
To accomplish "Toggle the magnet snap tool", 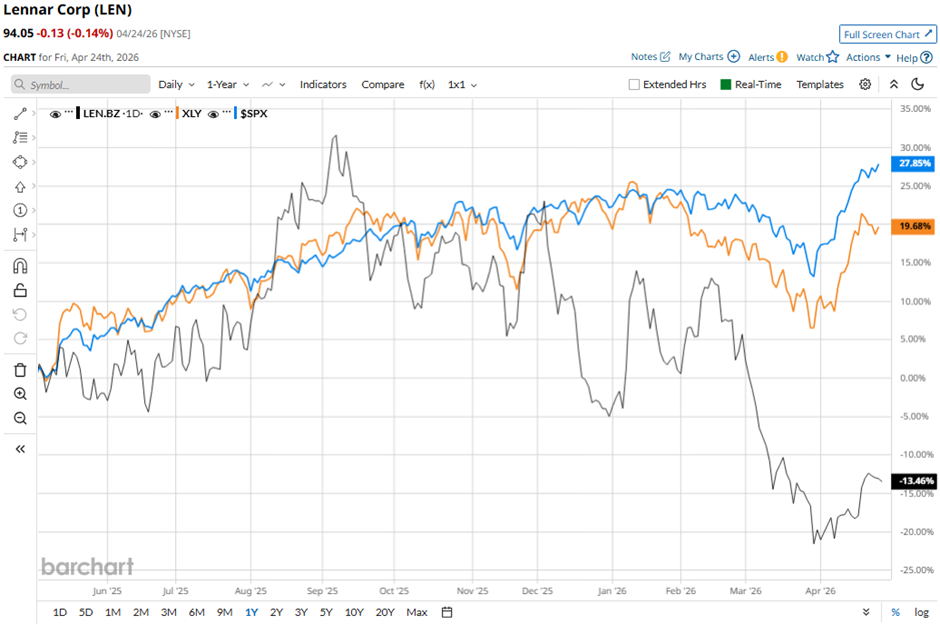I will click(20, 265).
